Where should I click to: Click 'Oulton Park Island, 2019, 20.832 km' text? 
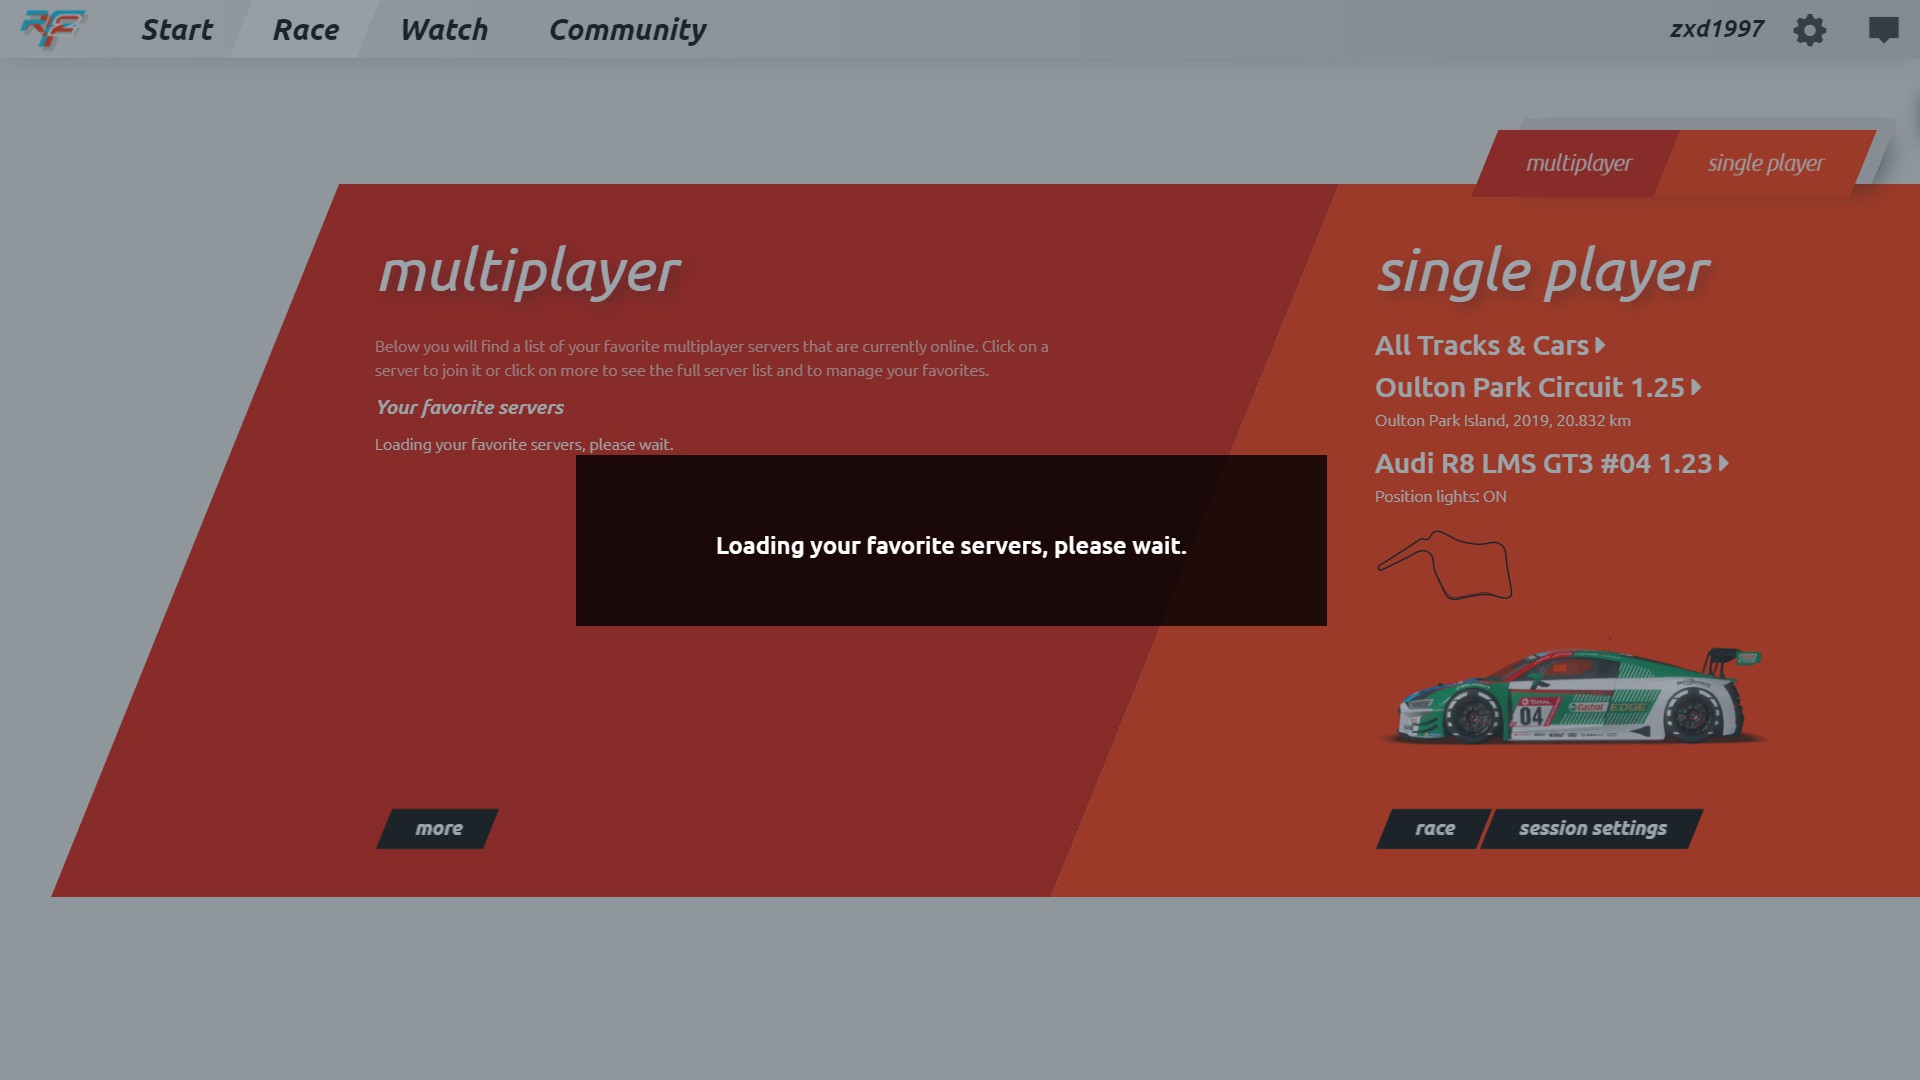coord(1502,421)
